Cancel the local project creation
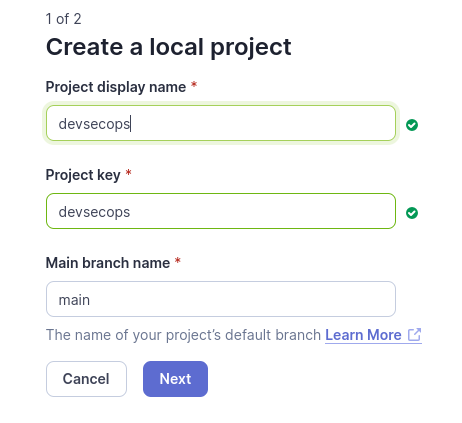Image resolution: width=462 pixels, height=423 pixels. click(x=86, y=379)
